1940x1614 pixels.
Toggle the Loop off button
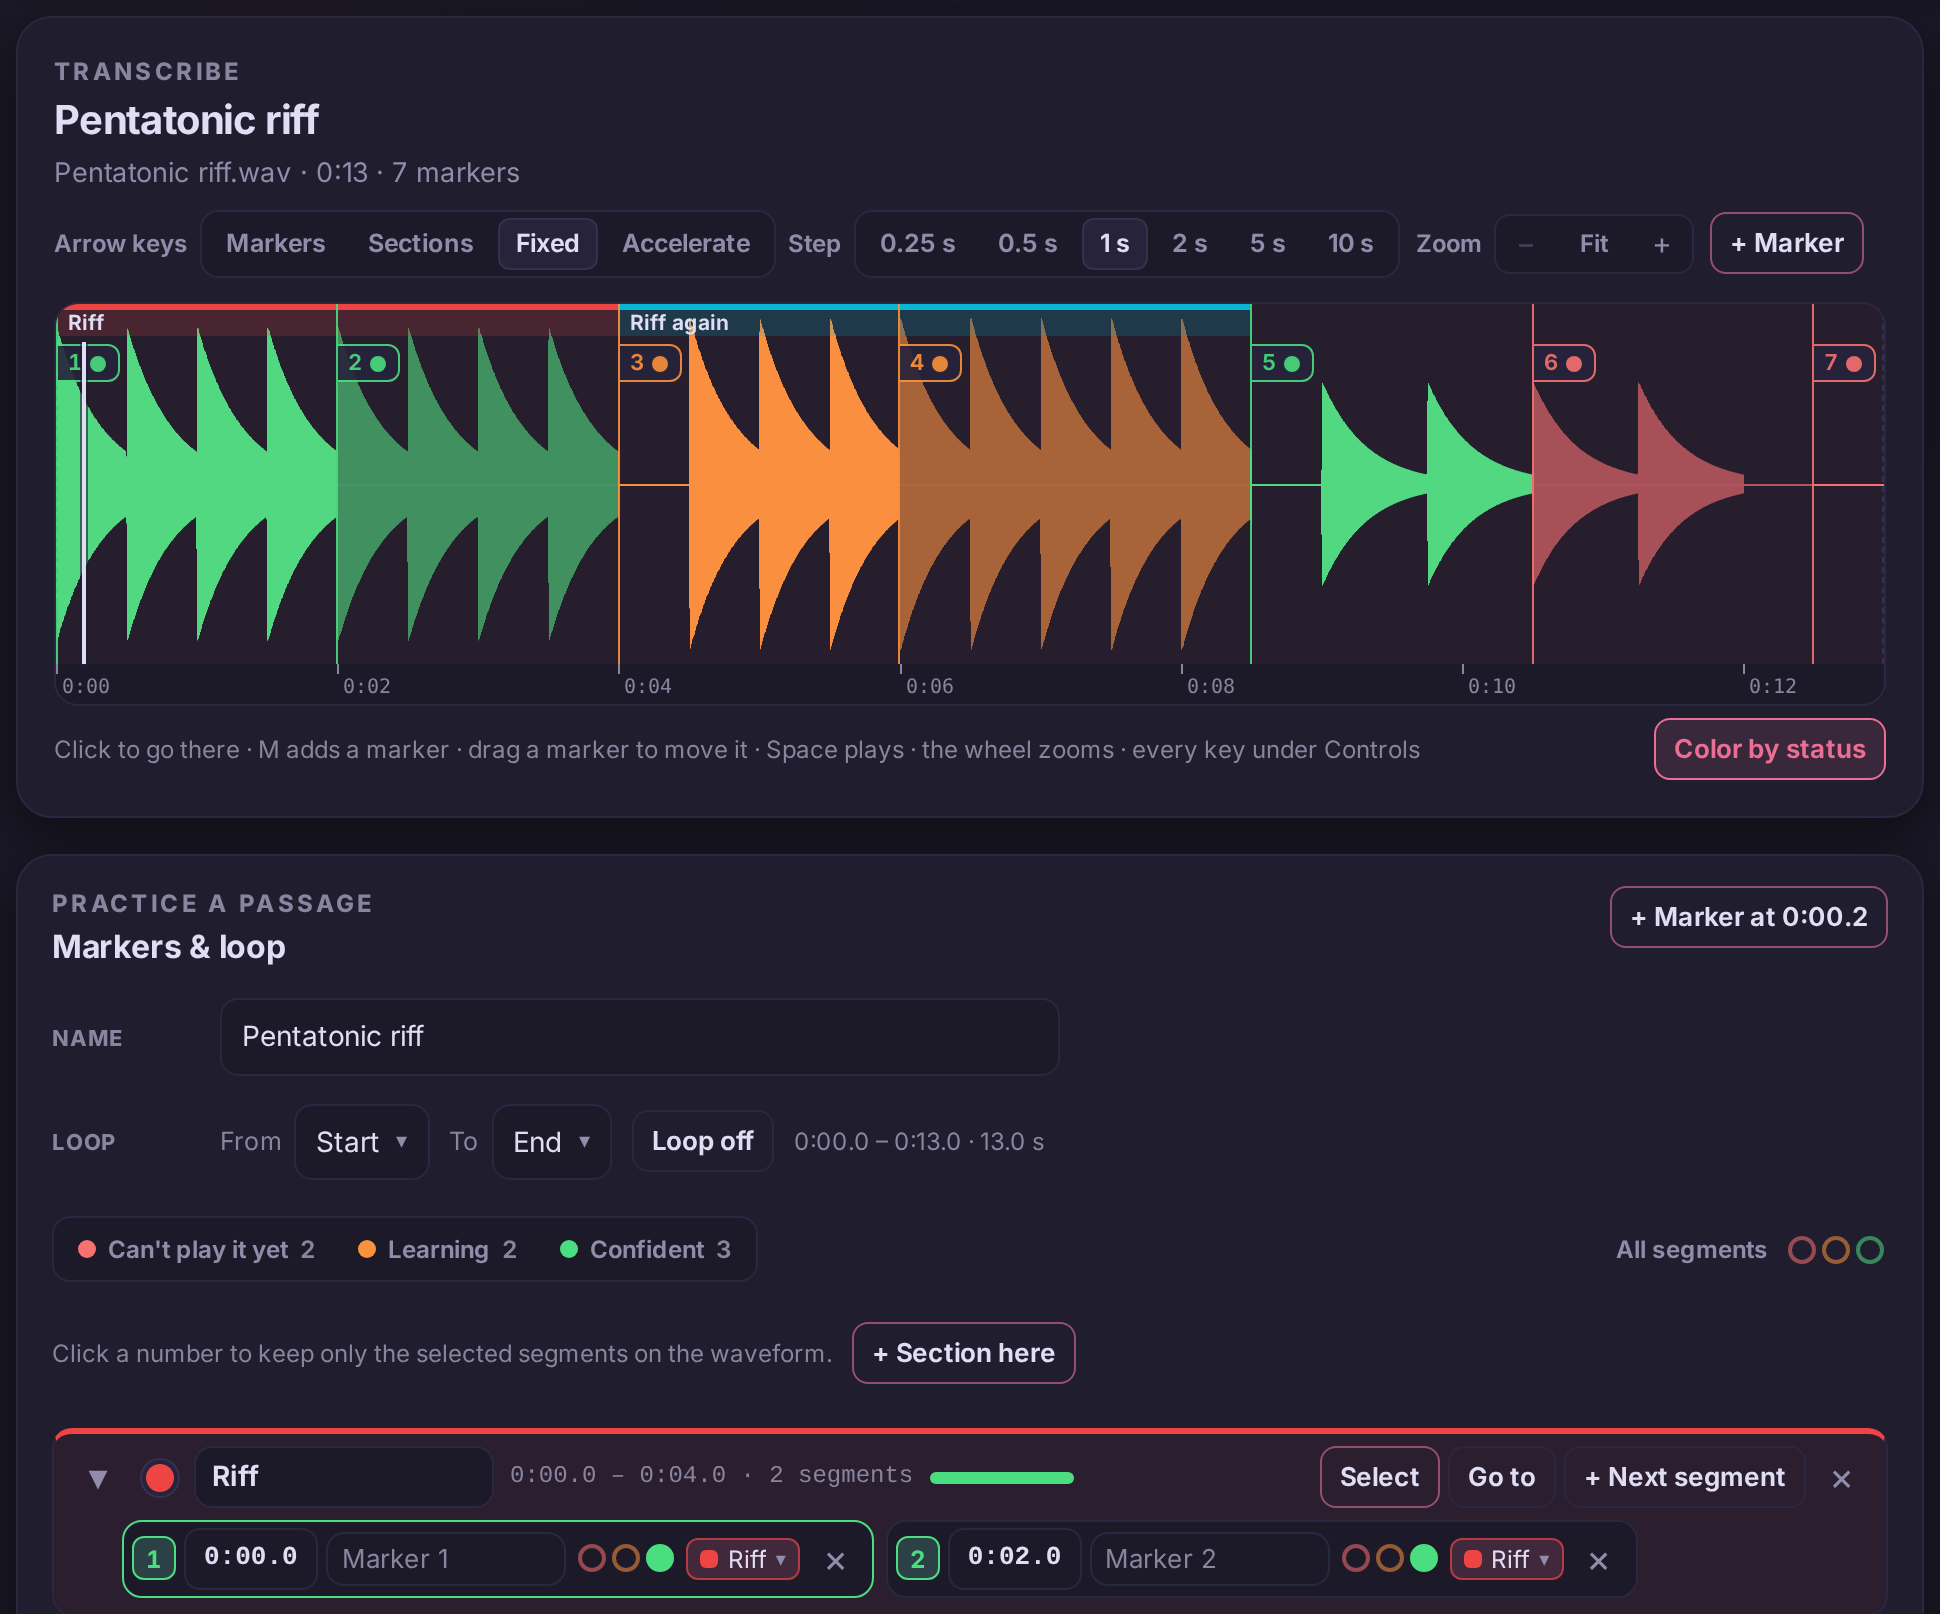(702, 1141)
